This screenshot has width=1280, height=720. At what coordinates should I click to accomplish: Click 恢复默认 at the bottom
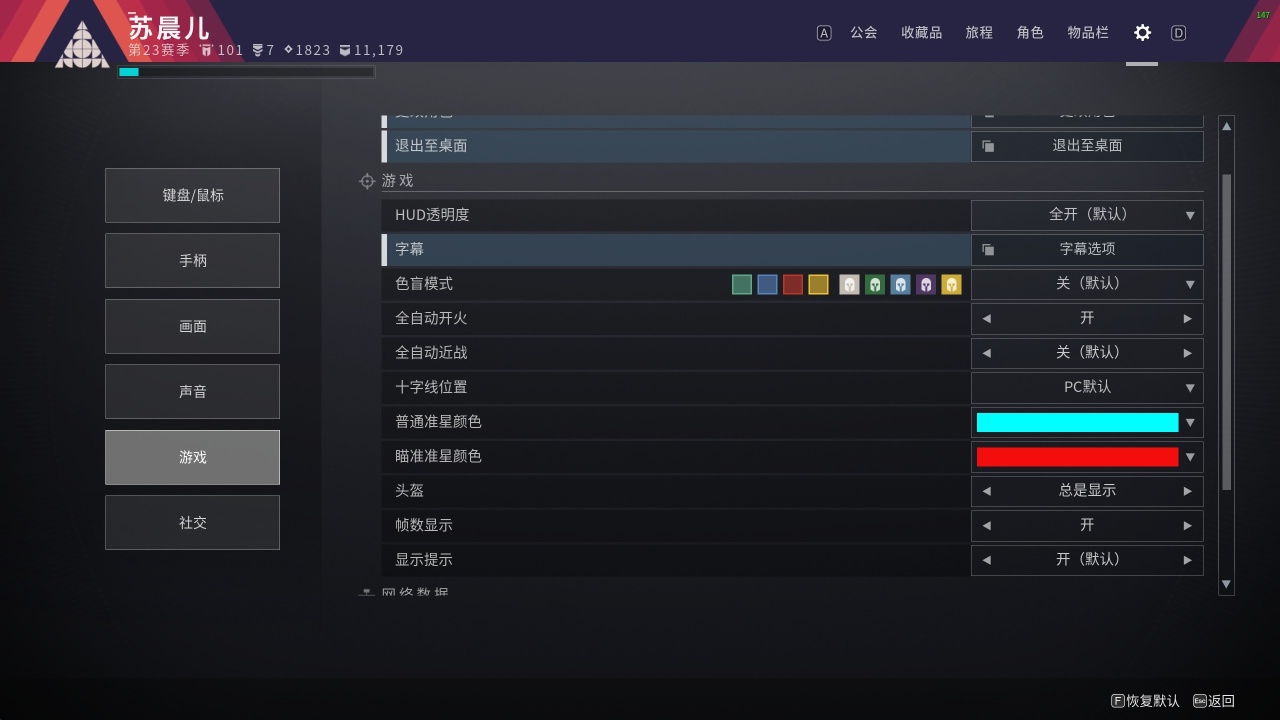[1146, 701]
